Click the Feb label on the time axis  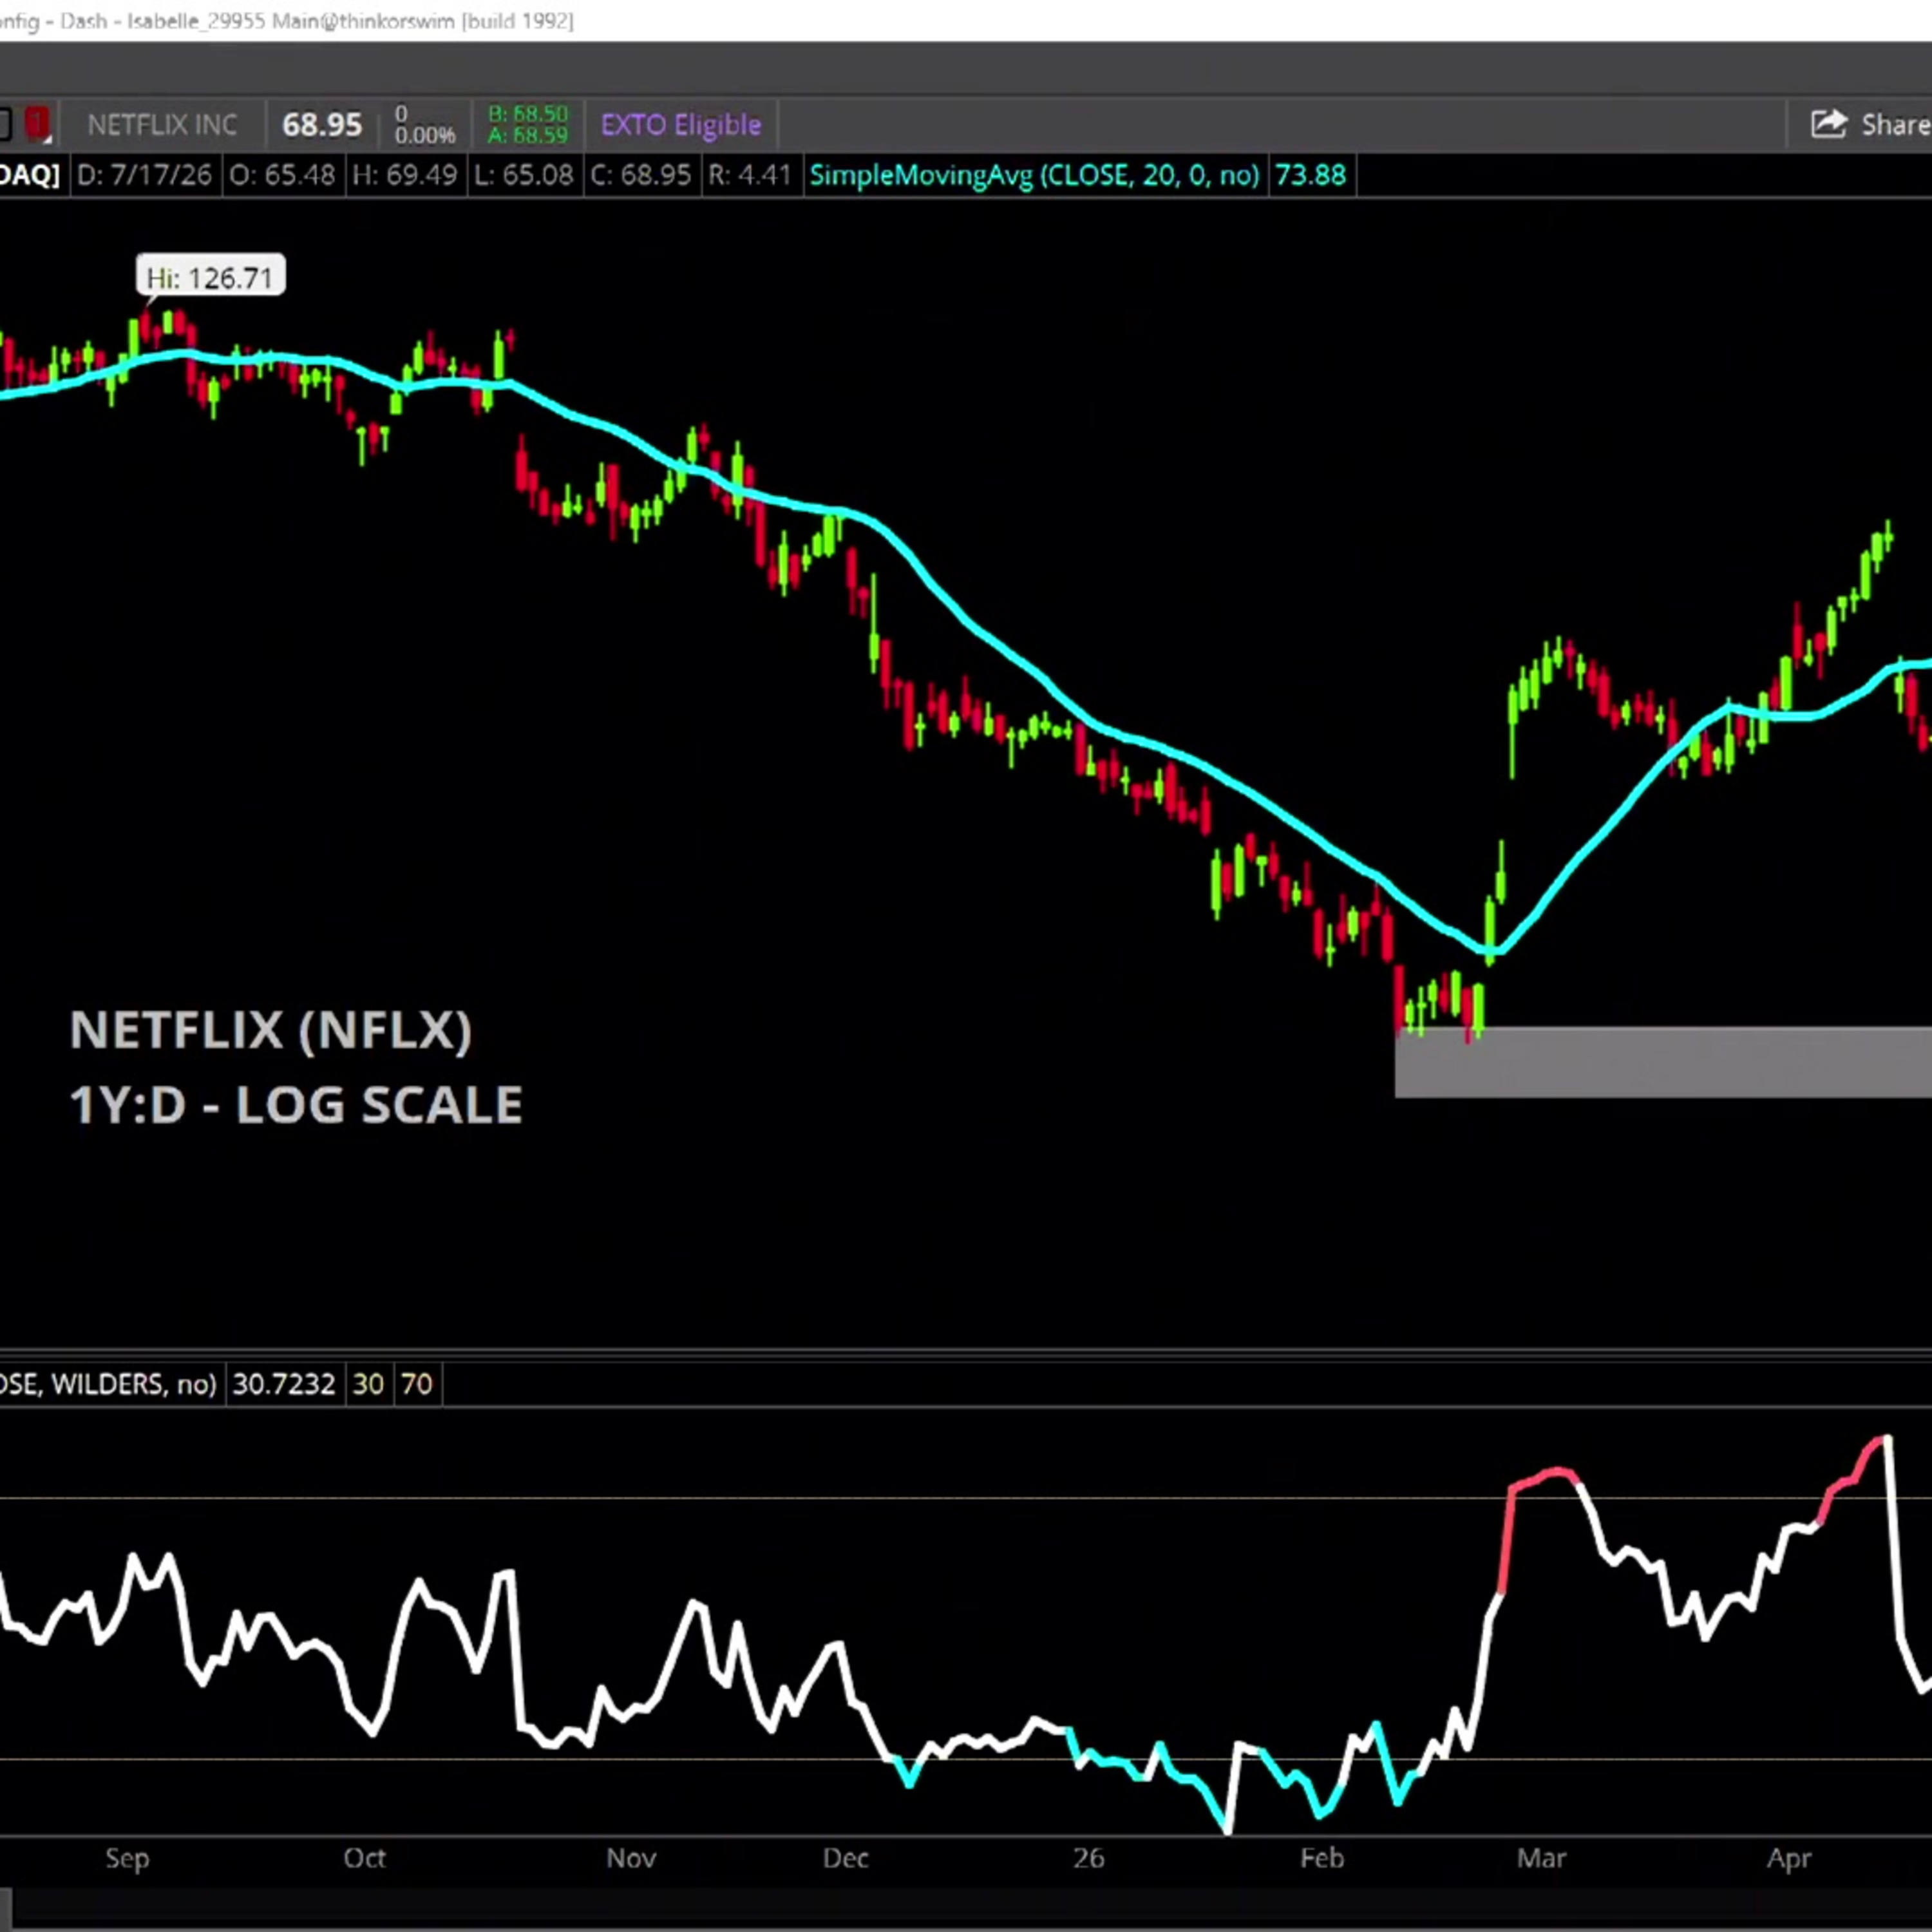(x=1321, y=1859)
